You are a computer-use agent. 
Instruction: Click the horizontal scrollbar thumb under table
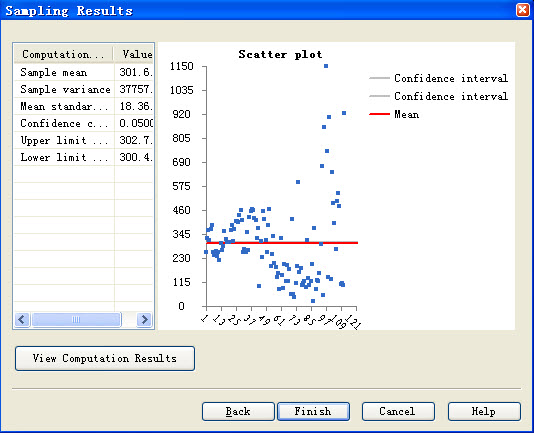(x=76, y=320)
